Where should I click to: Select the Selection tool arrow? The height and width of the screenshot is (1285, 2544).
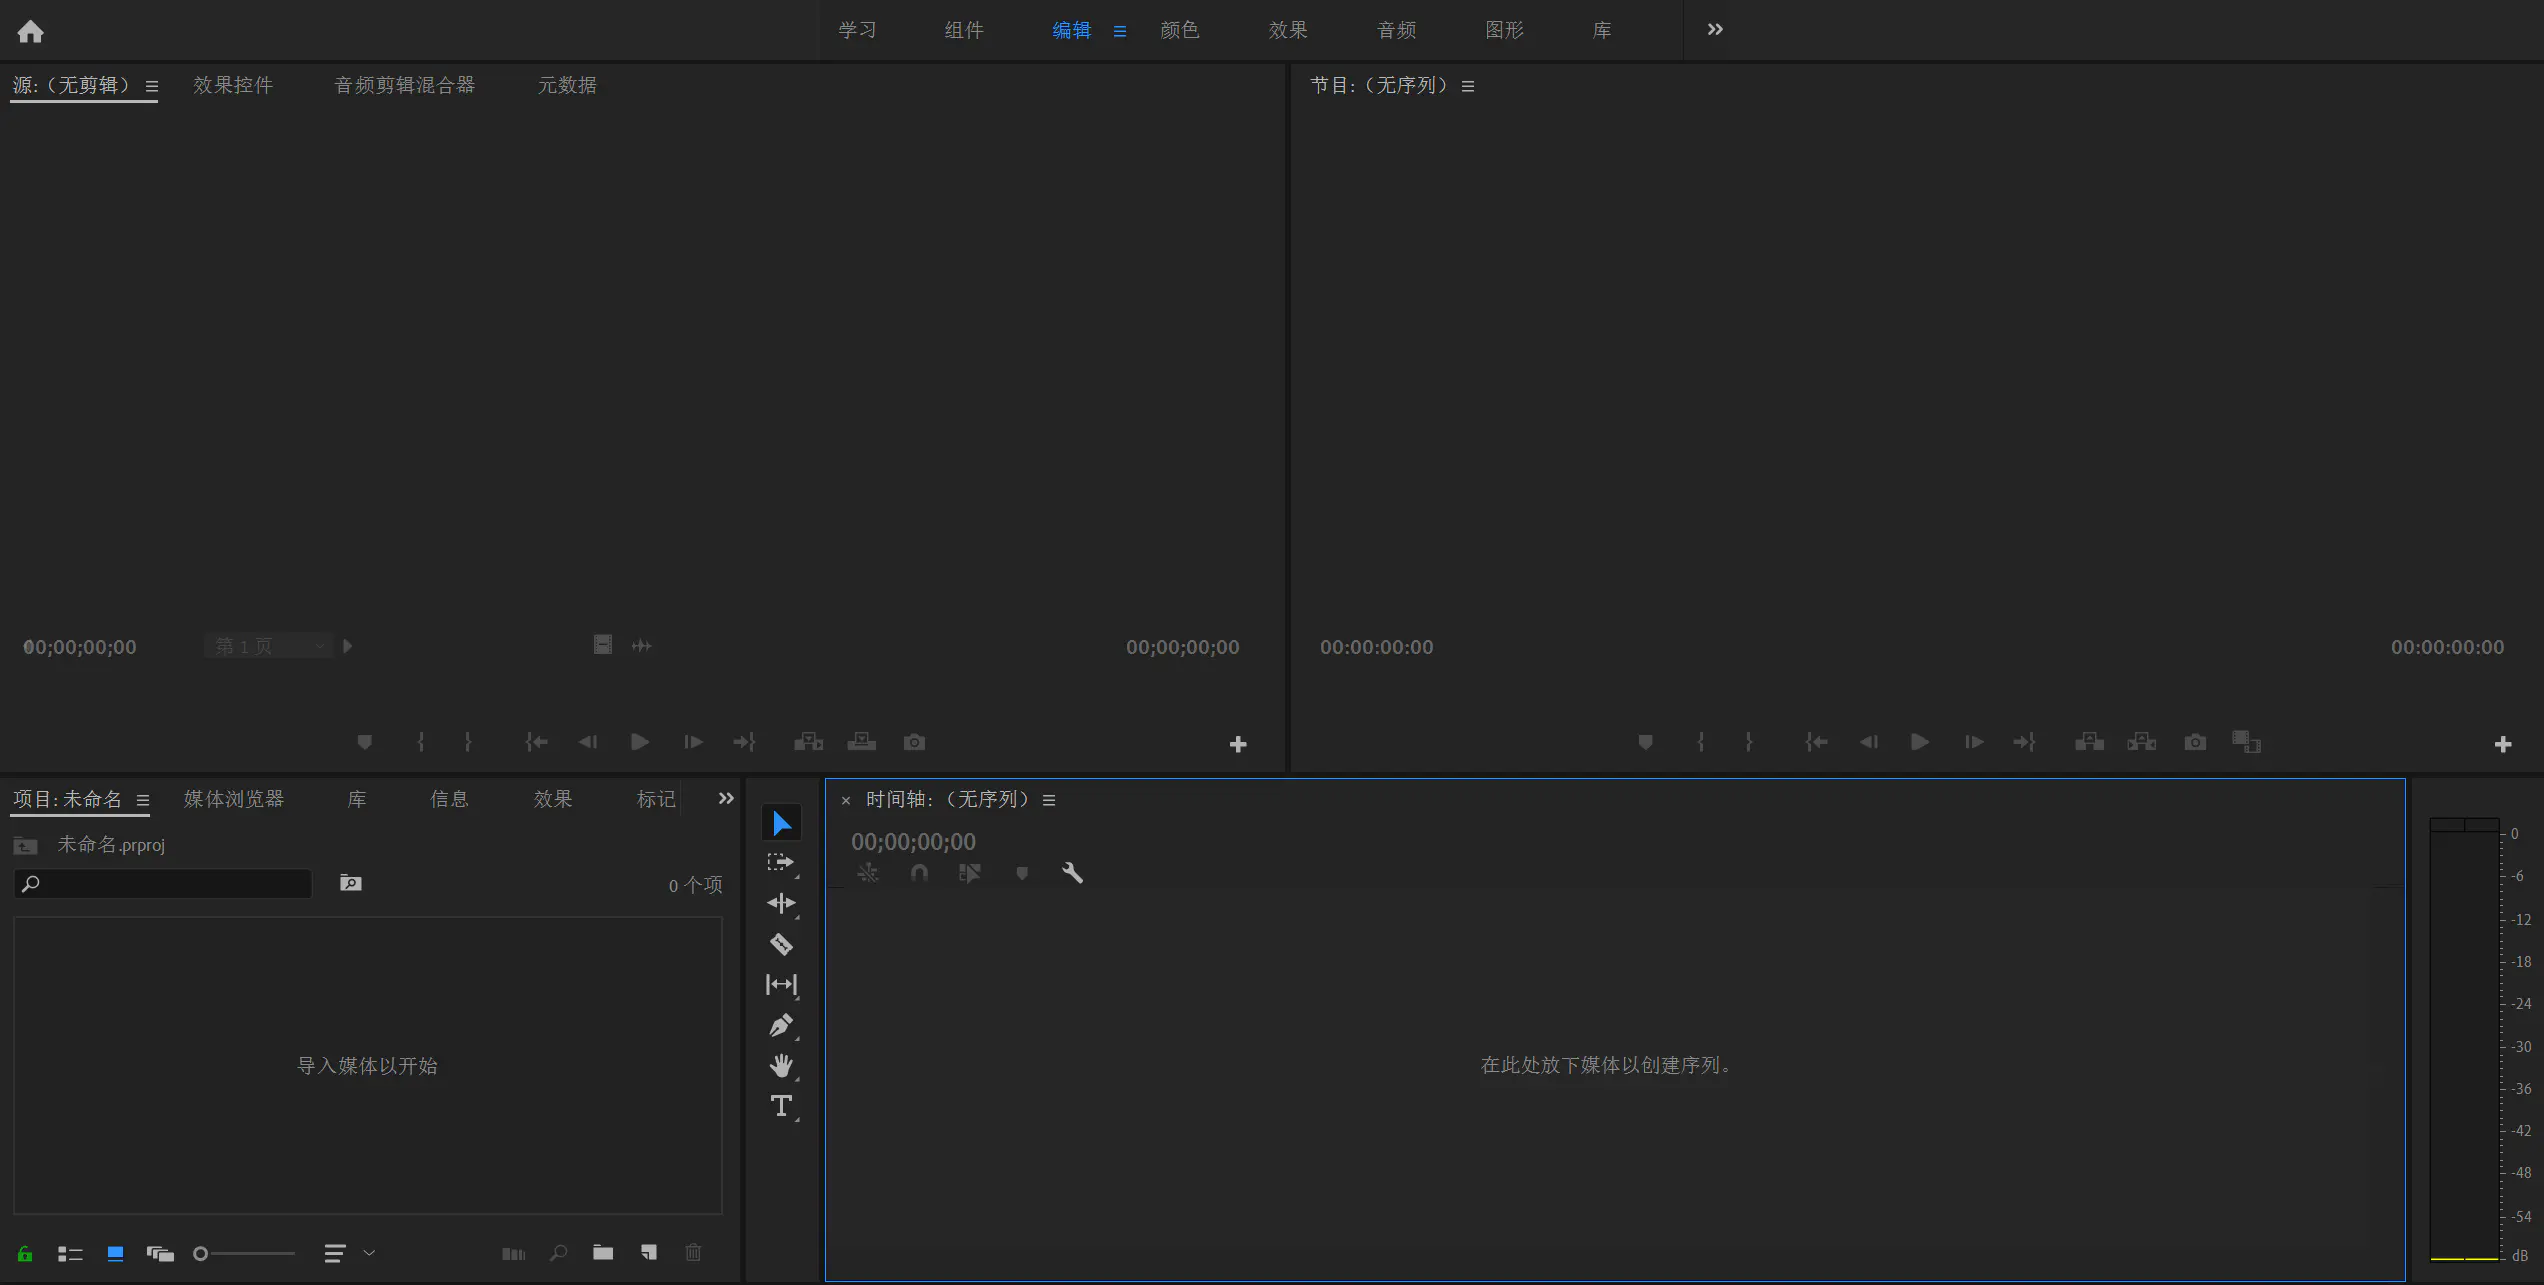[781, 823]
